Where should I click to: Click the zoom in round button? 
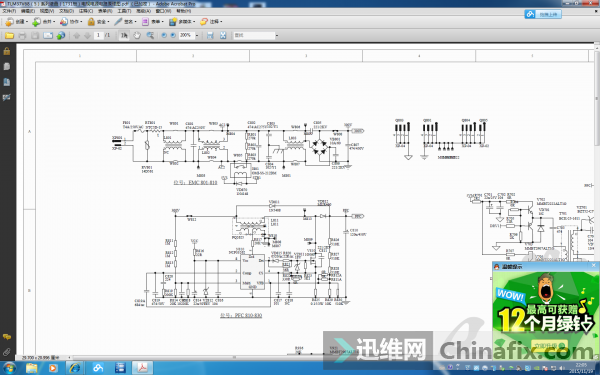(x=173, y=35)
